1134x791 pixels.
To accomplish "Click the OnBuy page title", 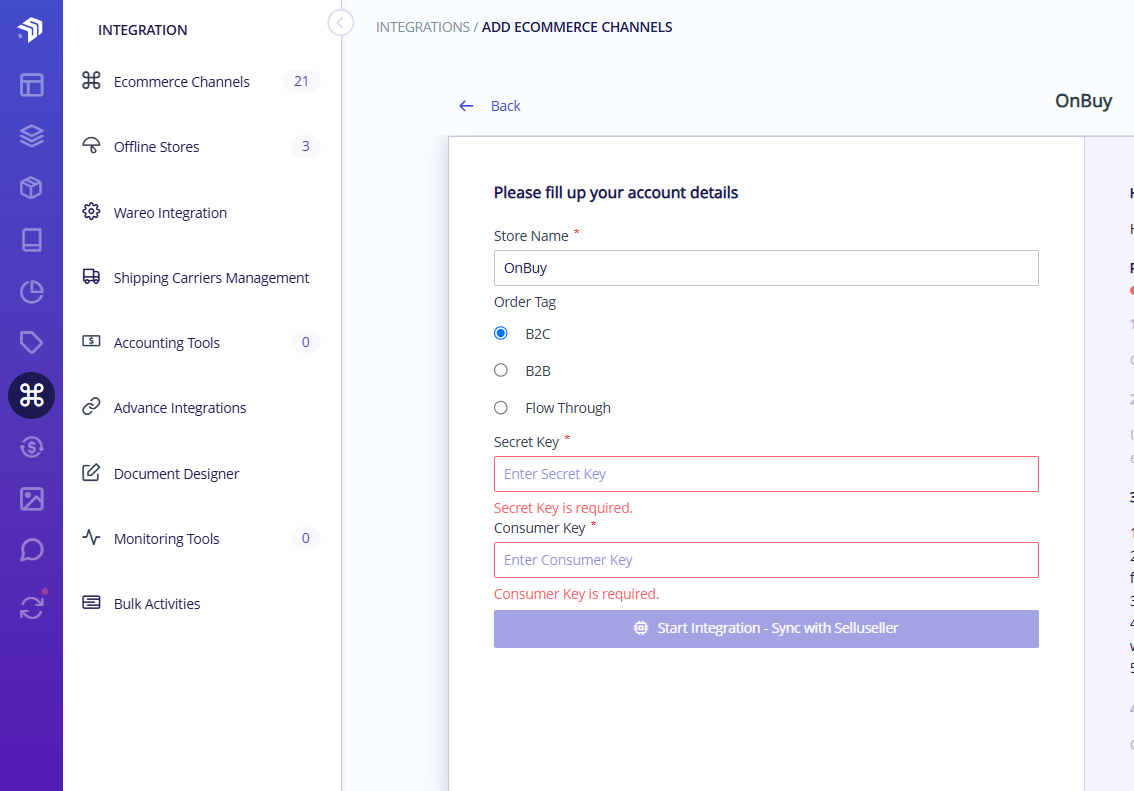I will tap(1083, 101).
